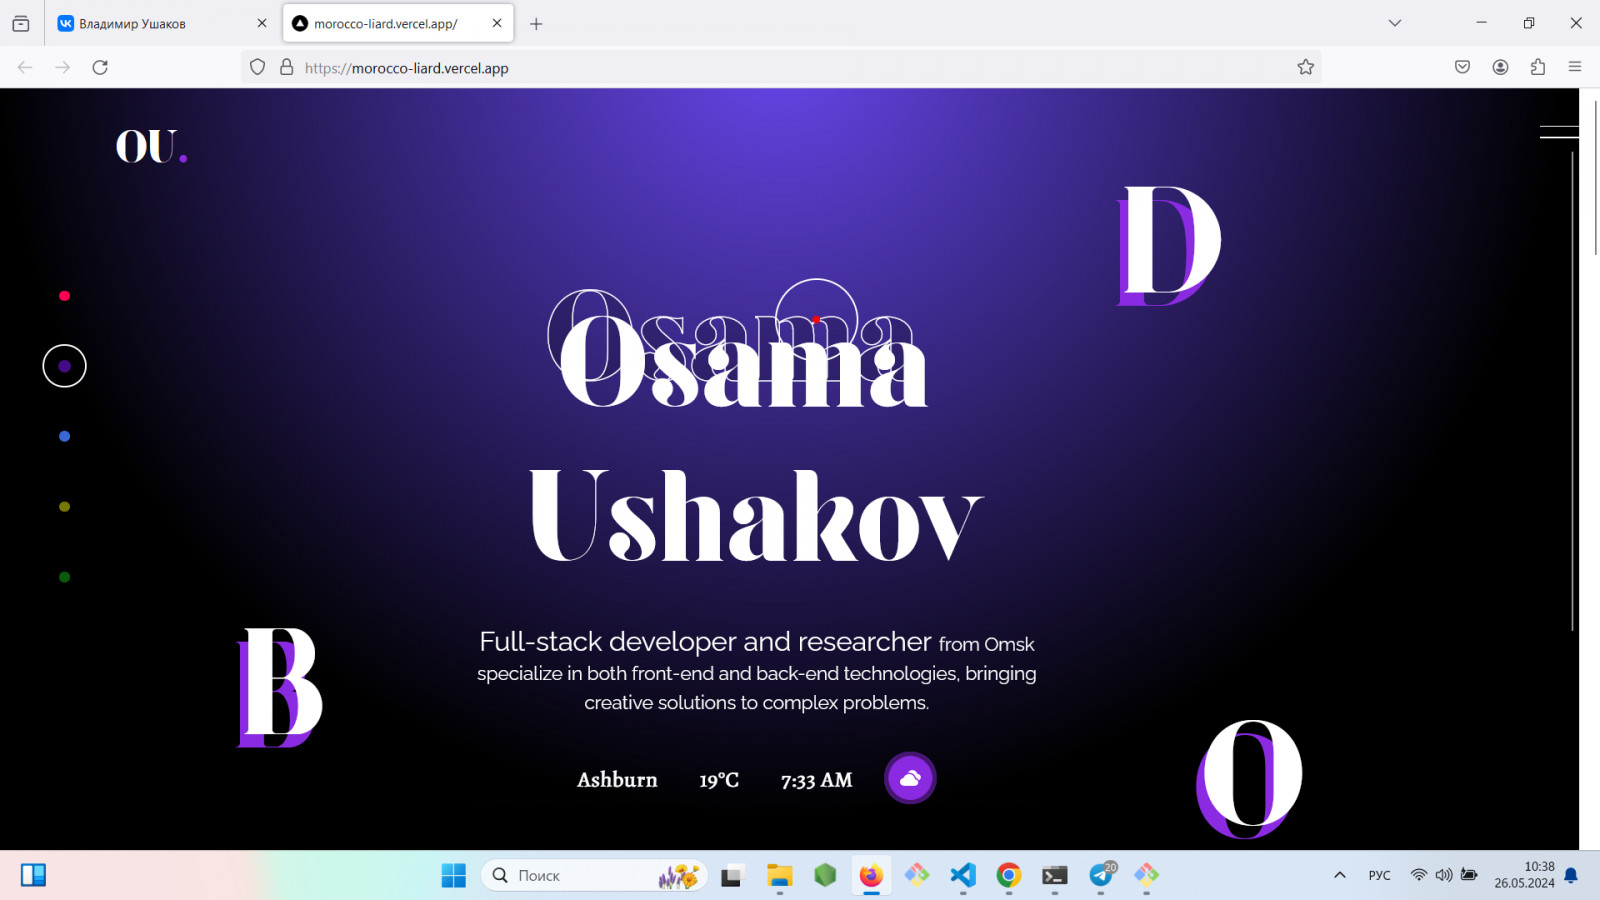Open the Windows widgets panel
1600x900 pixels.
coord(33,875)
